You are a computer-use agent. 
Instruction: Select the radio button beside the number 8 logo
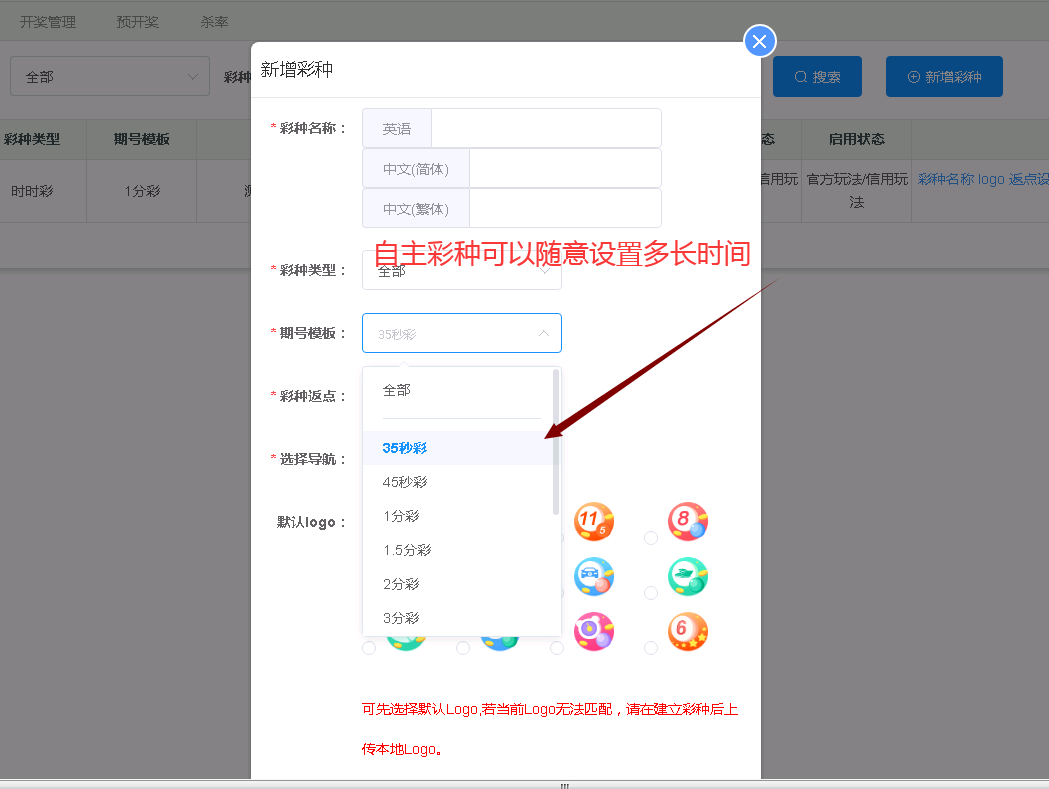click(x=651, y=538)
